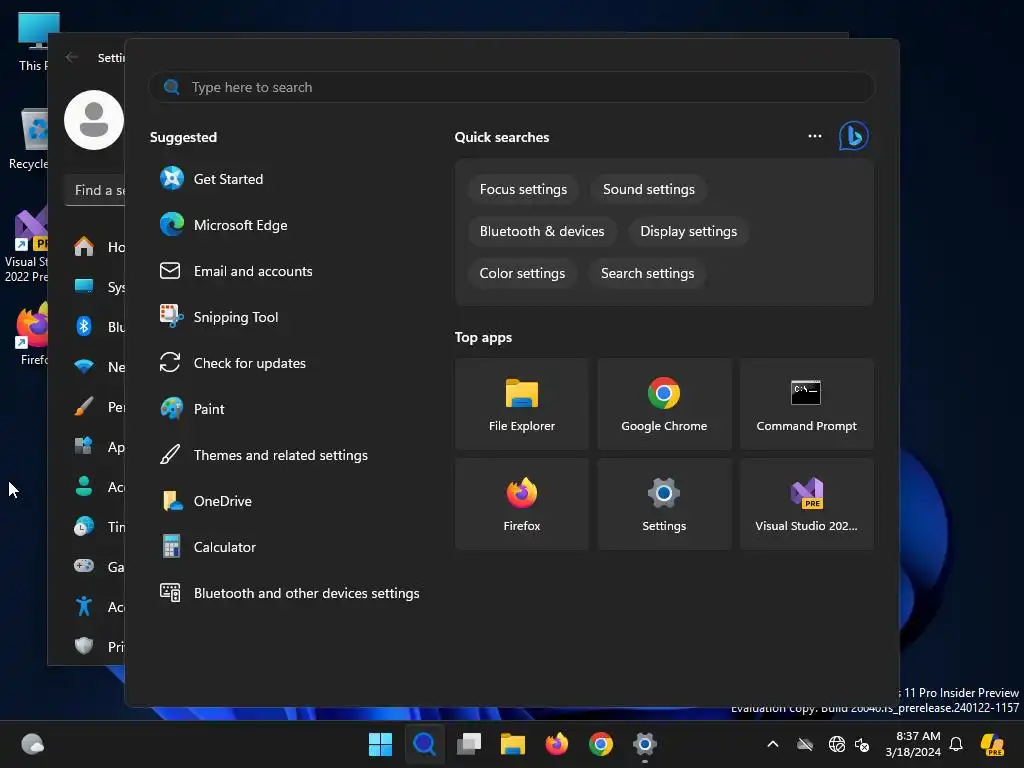
Task: Click Find a setting field in Settings
Action: pyautogui.click(x=95, y=191)
